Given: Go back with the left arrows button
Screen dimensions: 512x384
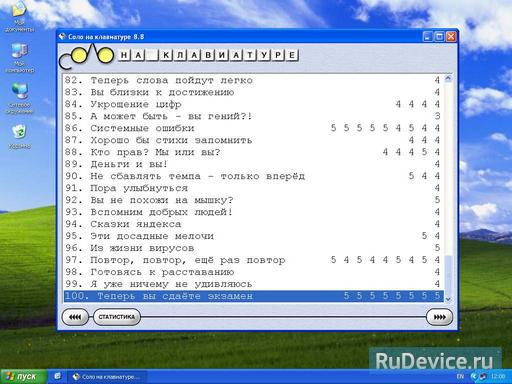Looking at the screenshot, I should coord(75,317).
